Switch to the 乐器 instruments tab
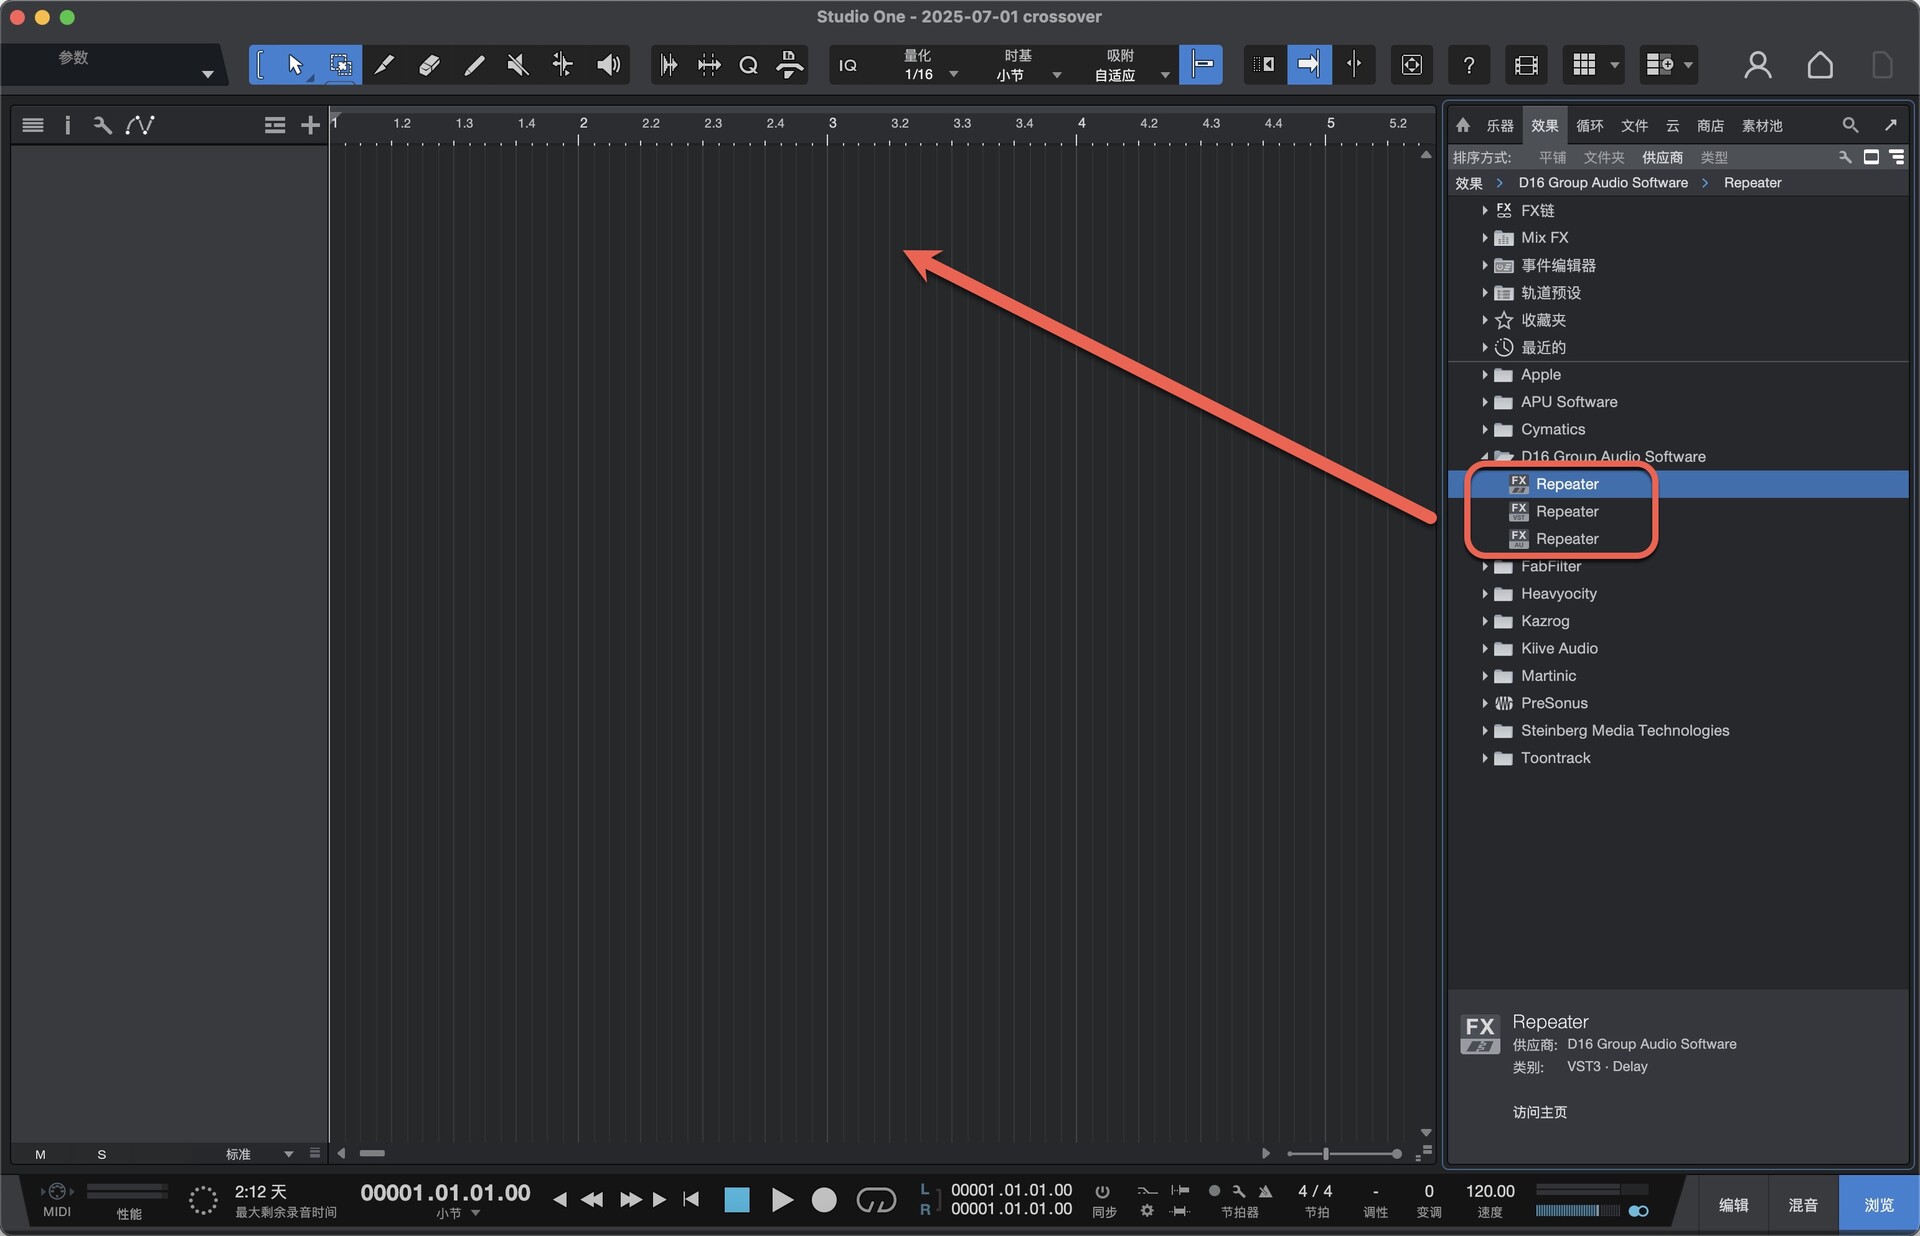Viewport: 1920px width, 1236px height. click(x=1499, y=125)
